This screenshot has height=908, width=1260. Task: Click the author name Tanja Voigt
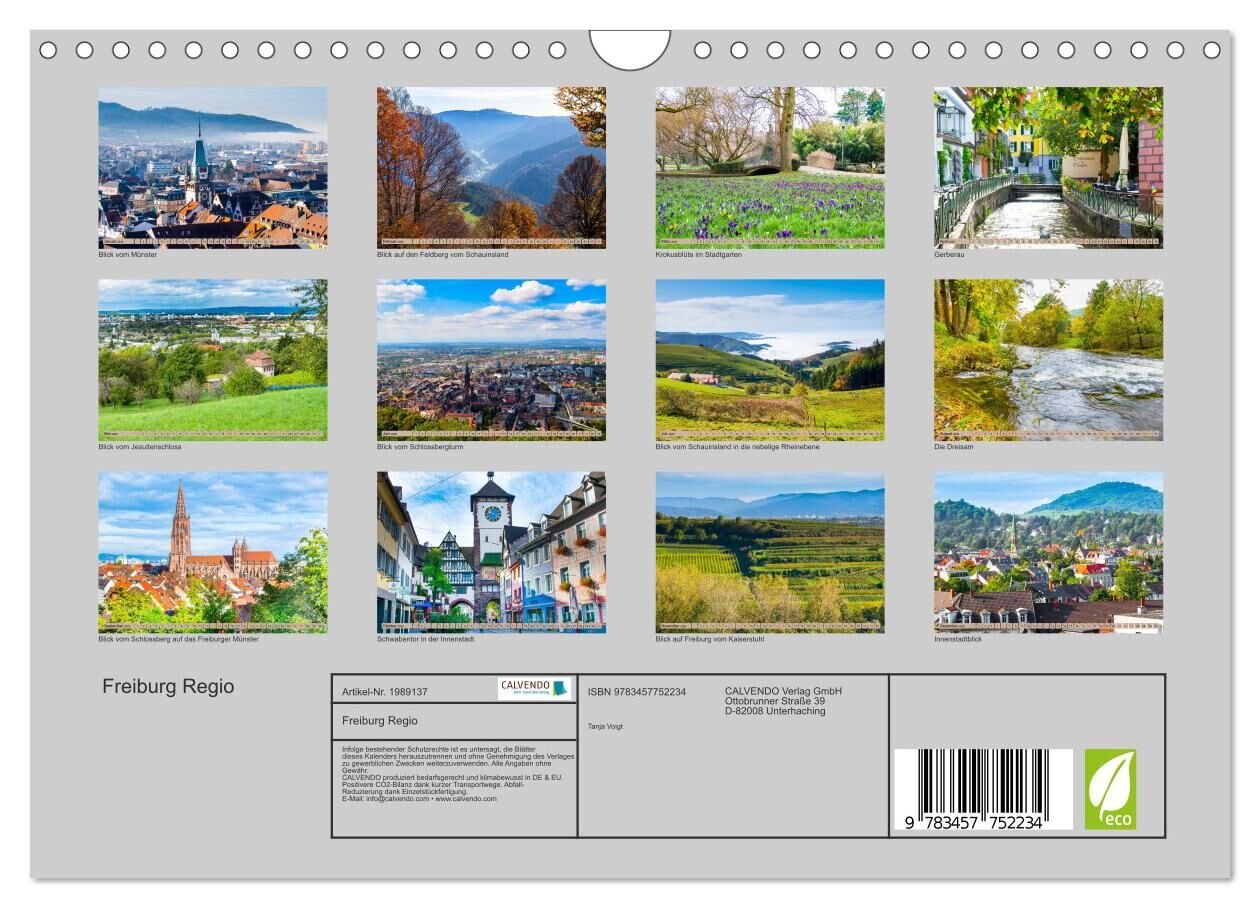[x=605, y=726]
